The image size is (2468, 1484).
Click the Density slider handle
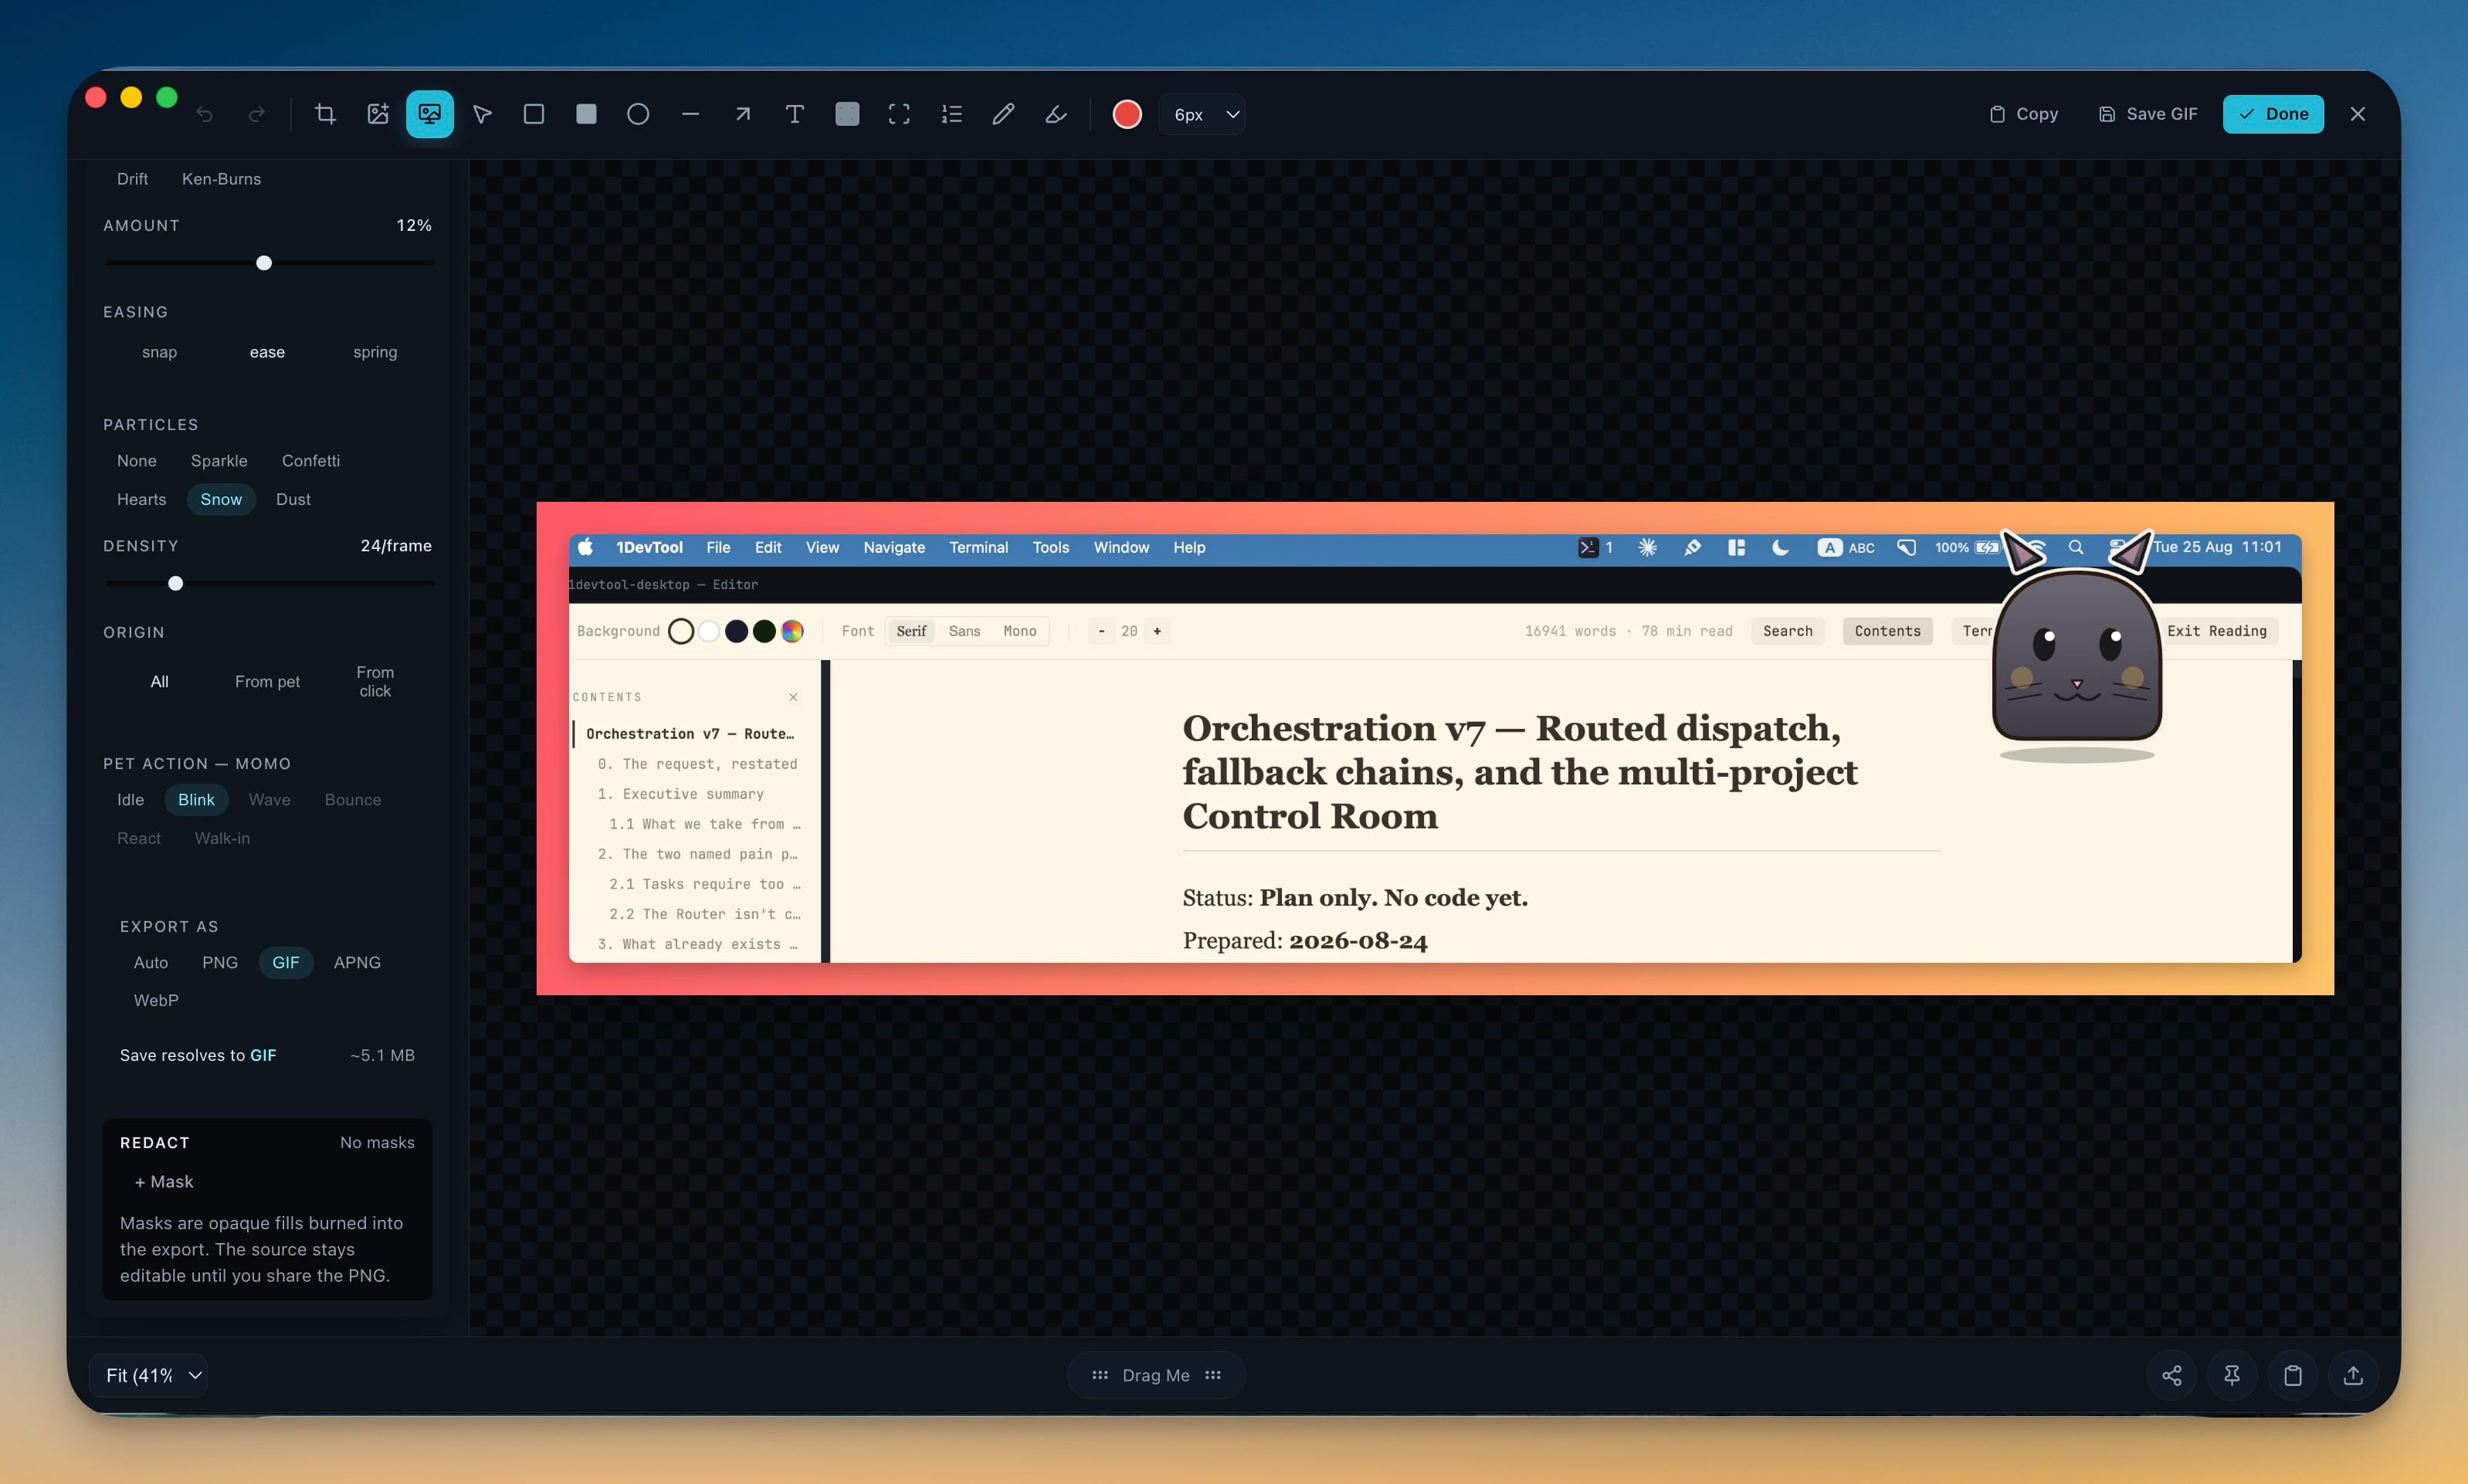click(x=176, y=583)
